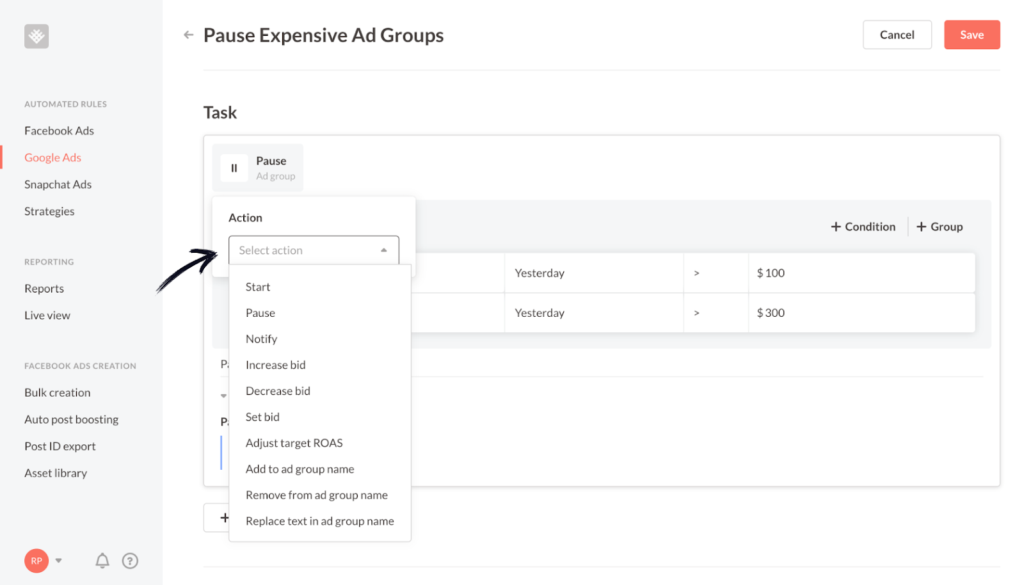Click the rule title Pause Expensive Ad Groups
The width and height of the screenshot is (1024, 585).
click(x=323, y=35)
